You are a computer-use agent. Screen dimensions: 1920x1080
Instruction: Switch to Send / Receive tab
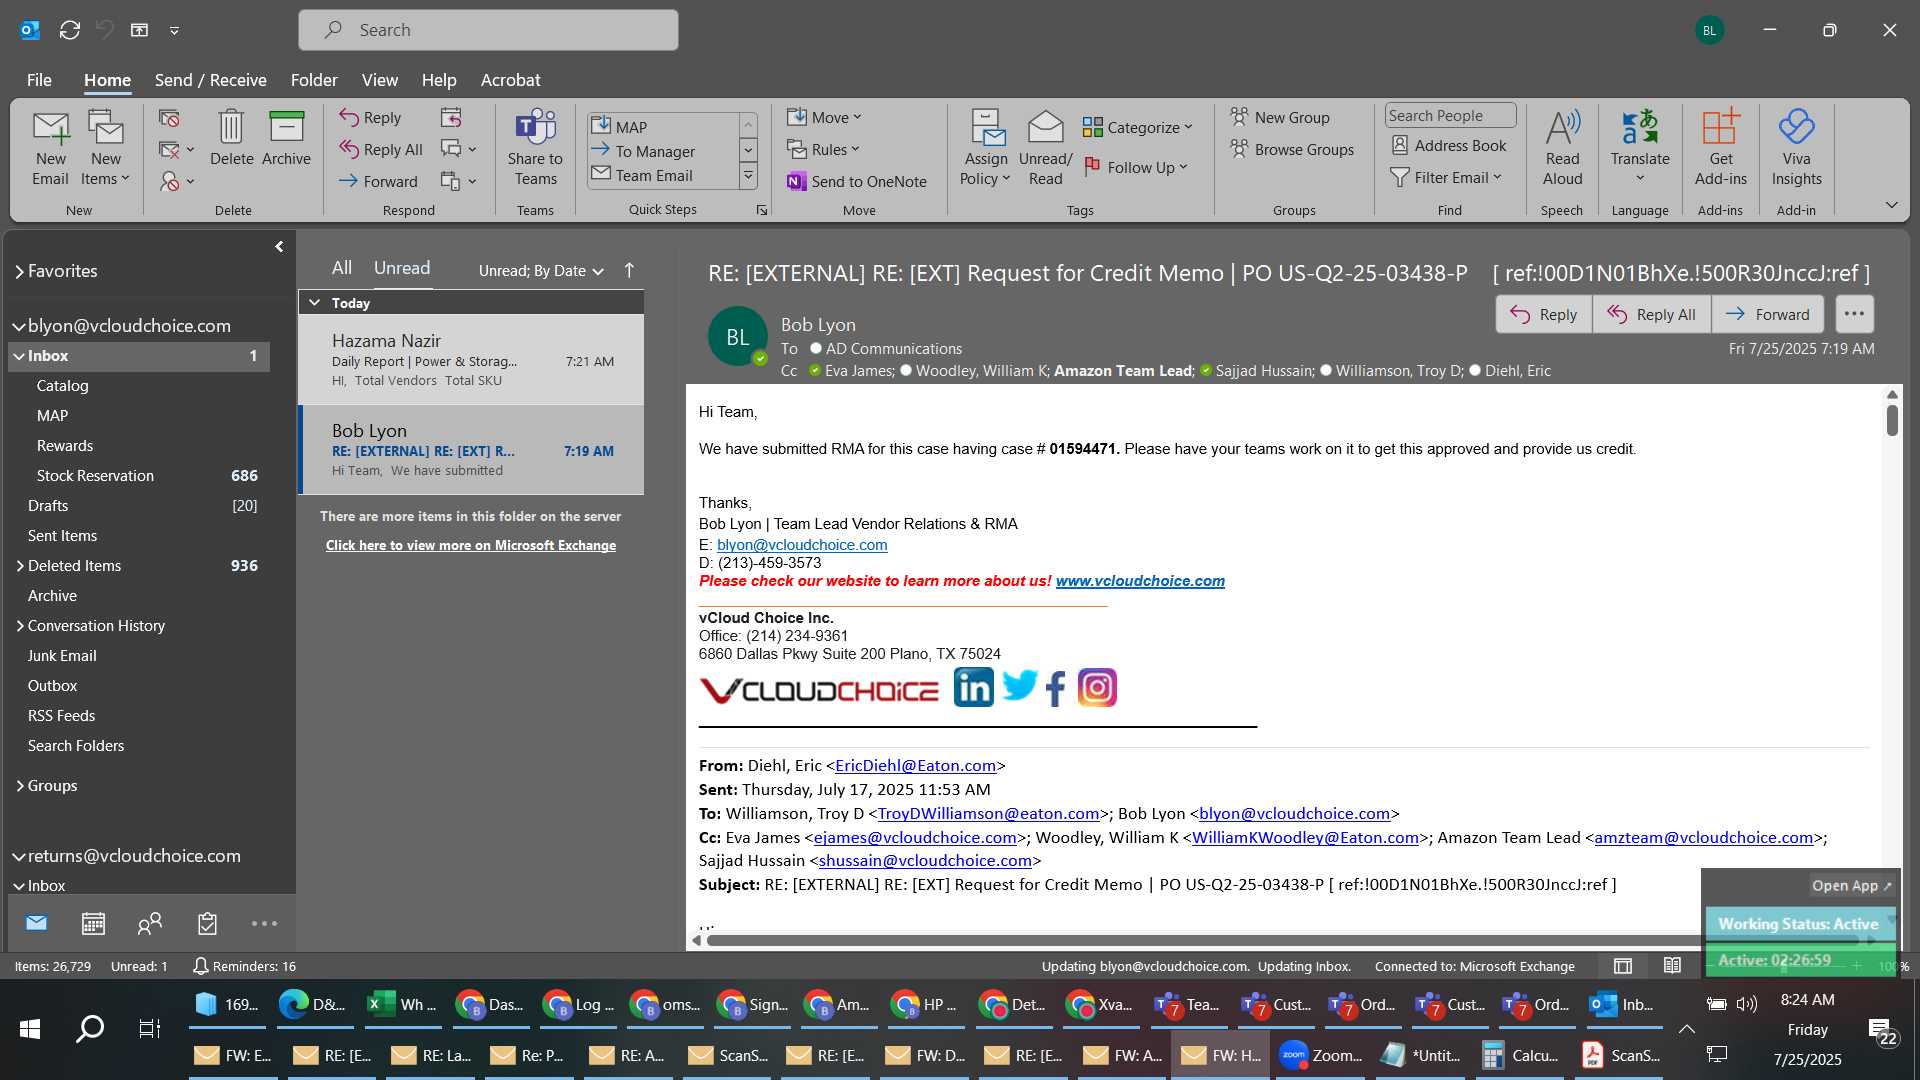click(x=210, y=80)
